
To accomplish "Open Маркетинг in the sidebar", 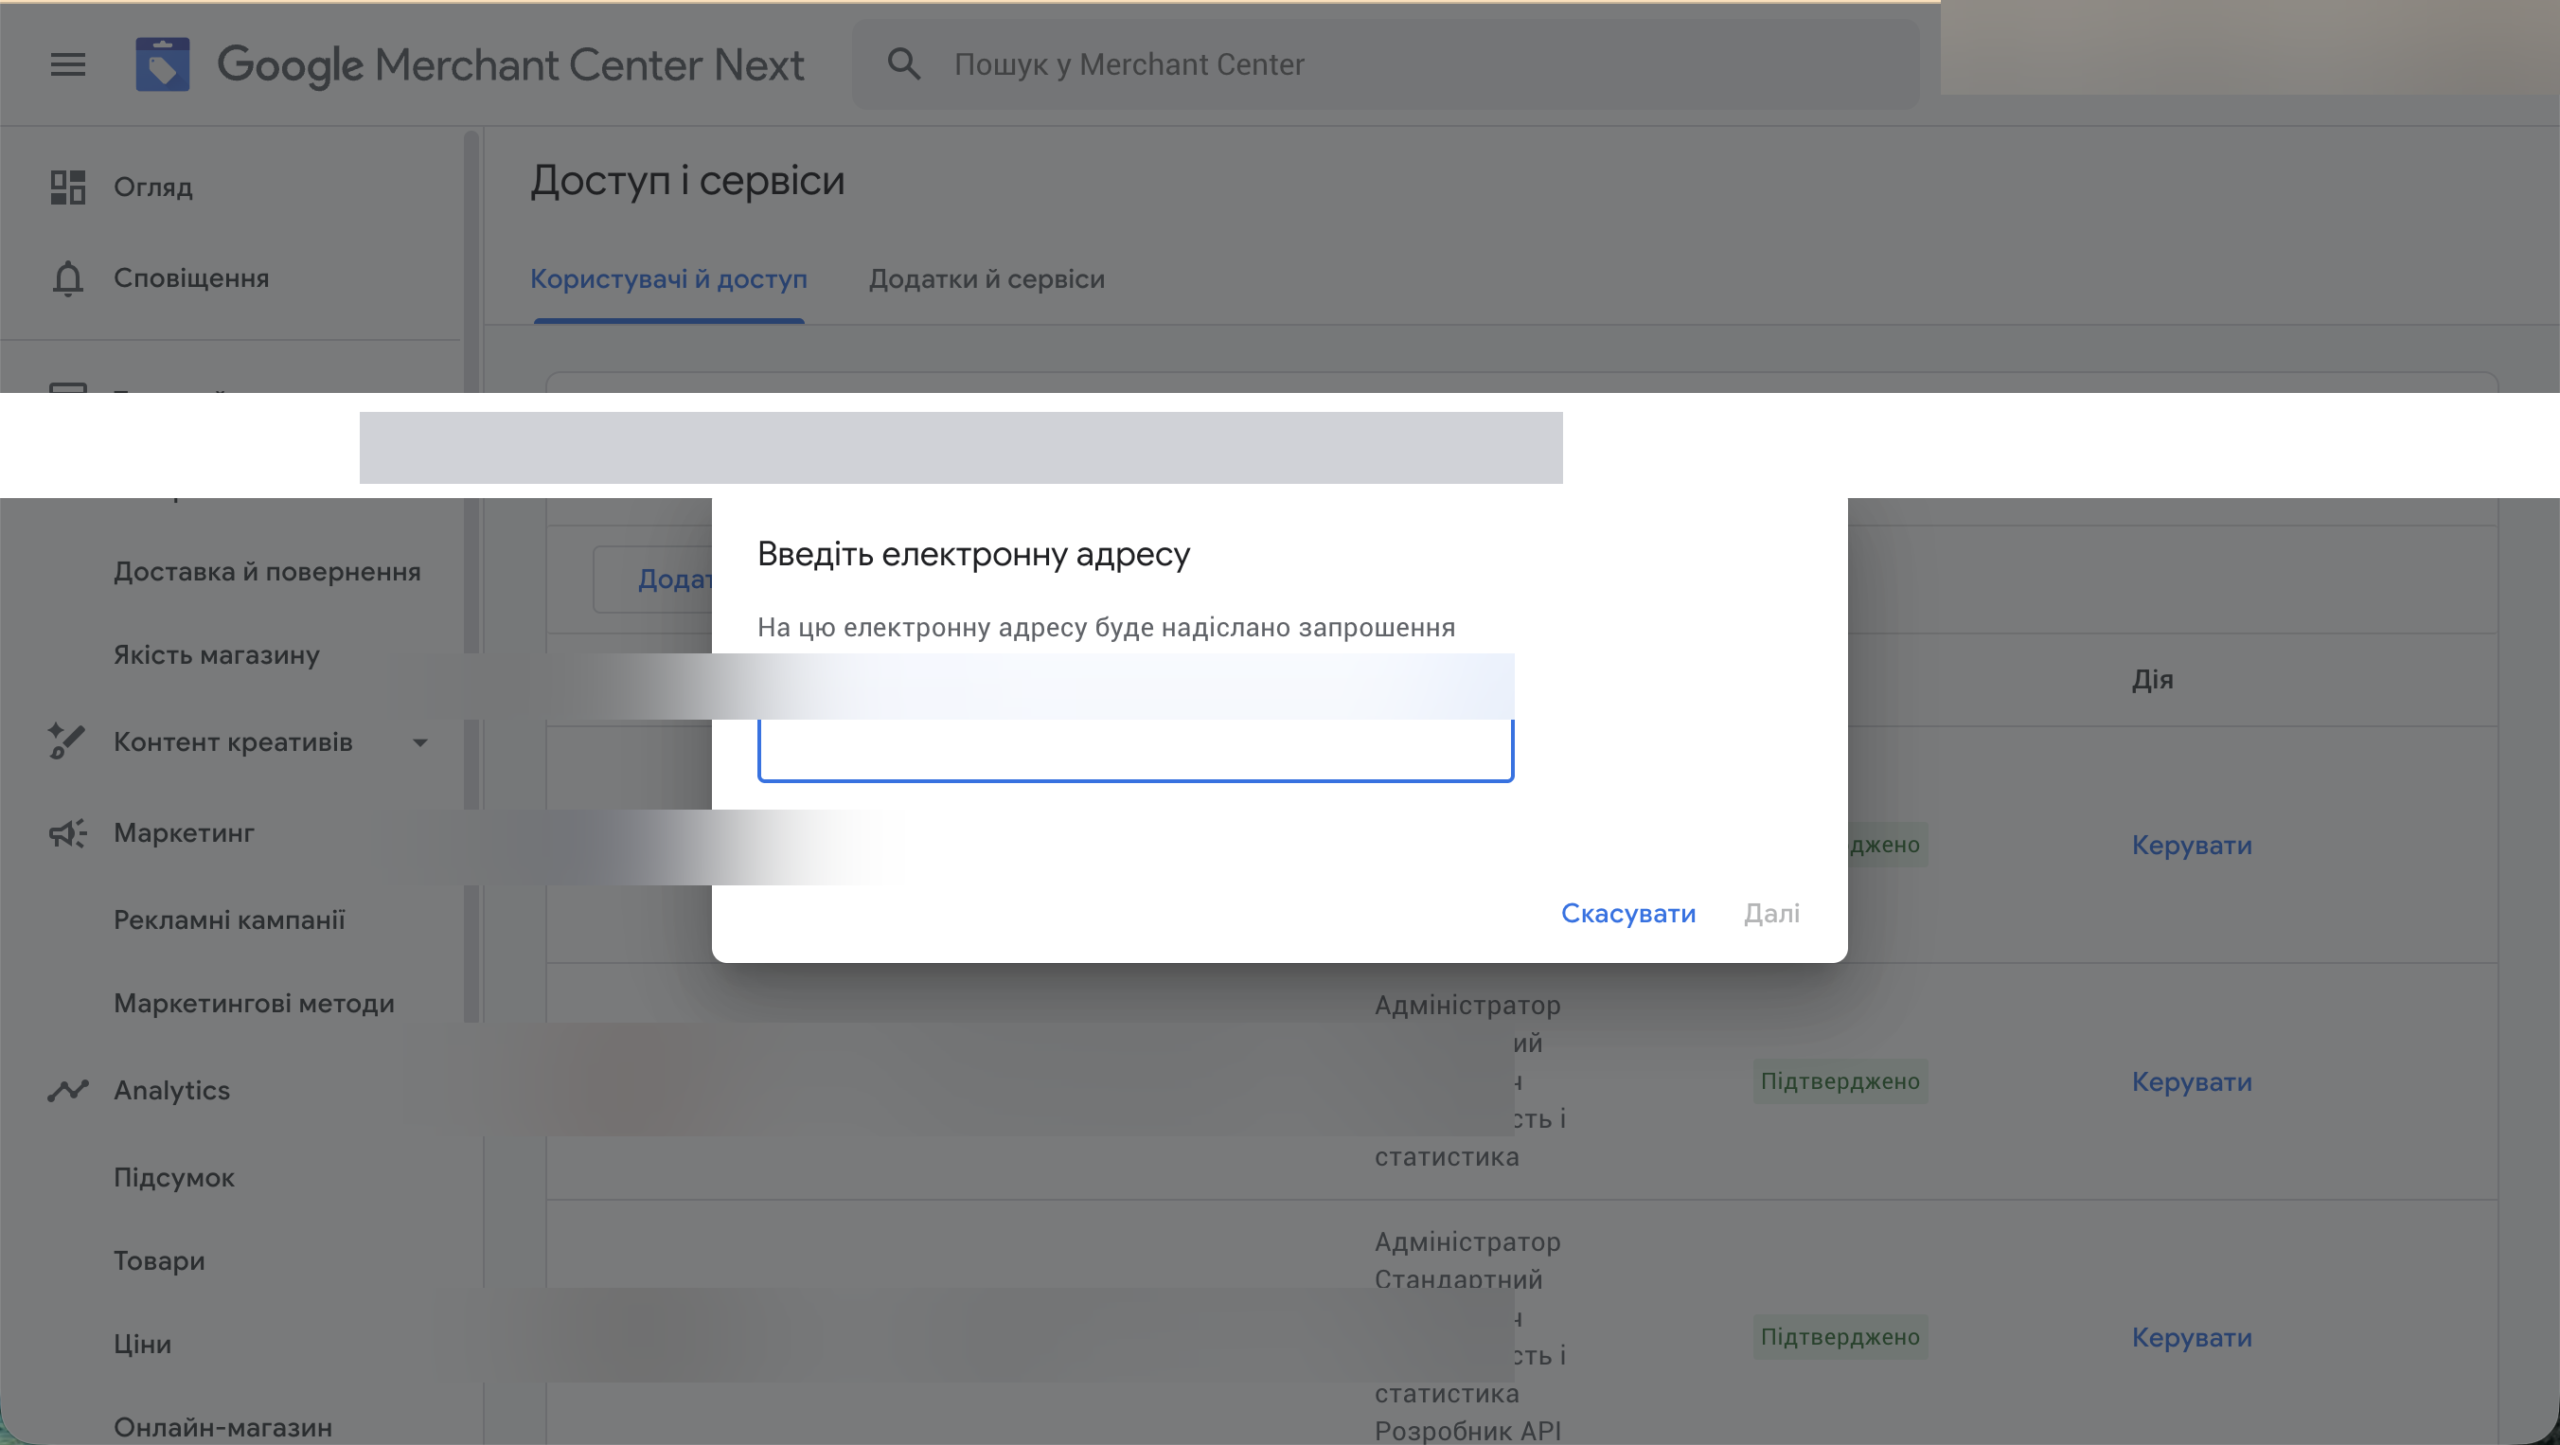I will point(184,833).
